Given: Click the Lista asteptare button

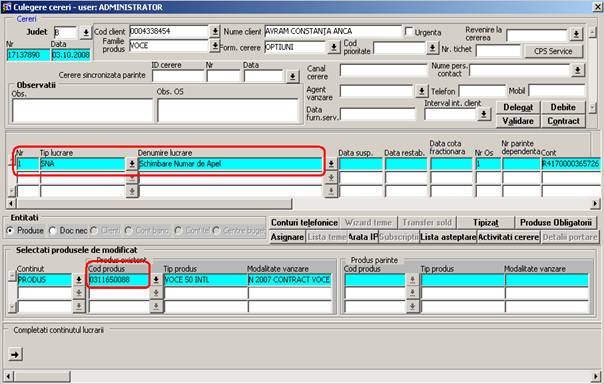Looking at the screenshot, I should click(x=448, y=237).
